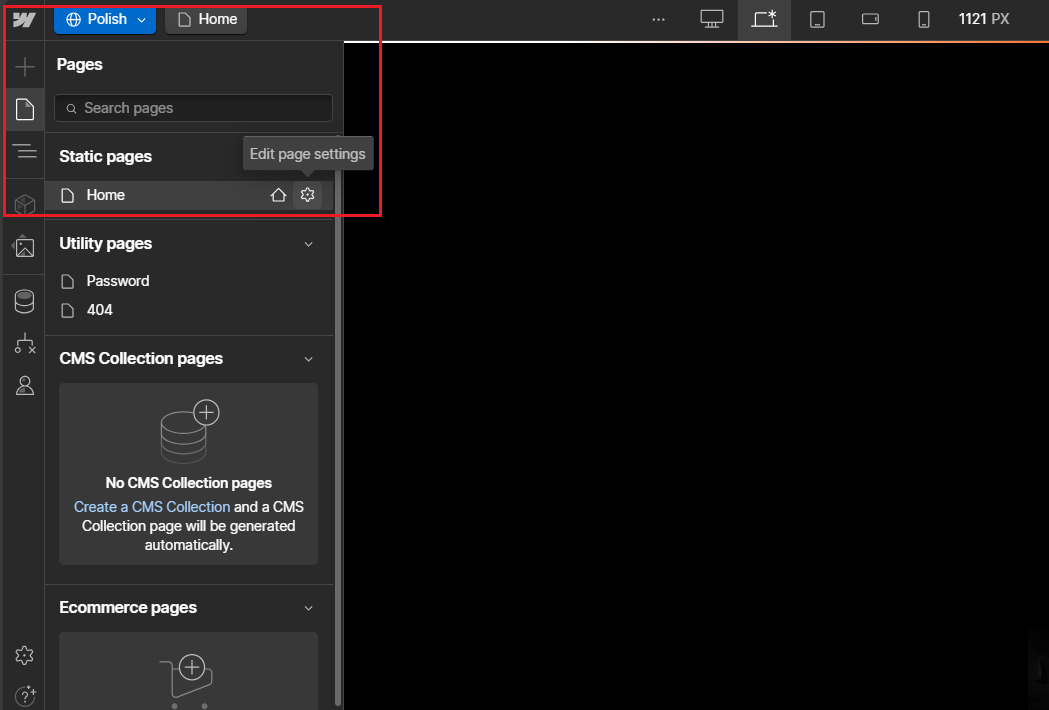The image size is (1049, 710).
Task: Open the Logic flow icon
Action: click(x=25, y=343)
